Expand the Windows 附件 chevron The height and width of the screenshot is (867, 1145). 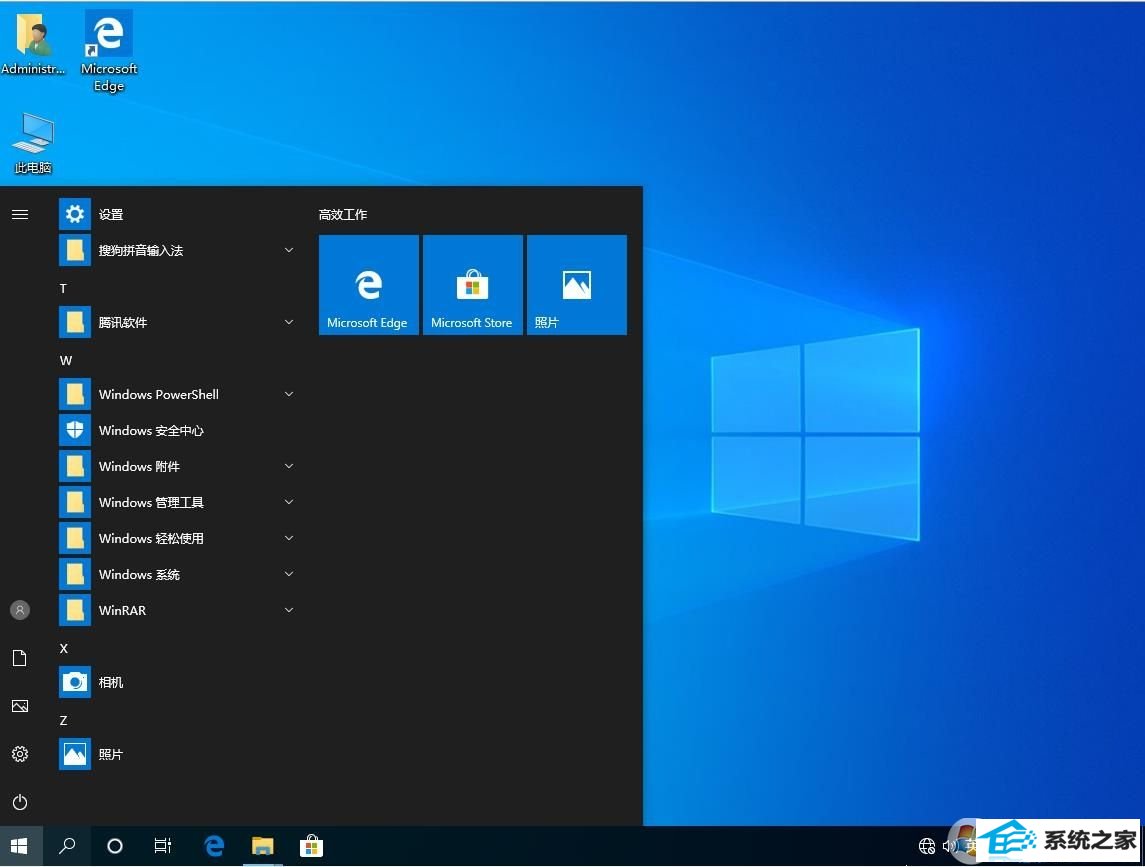coord(289,466)
